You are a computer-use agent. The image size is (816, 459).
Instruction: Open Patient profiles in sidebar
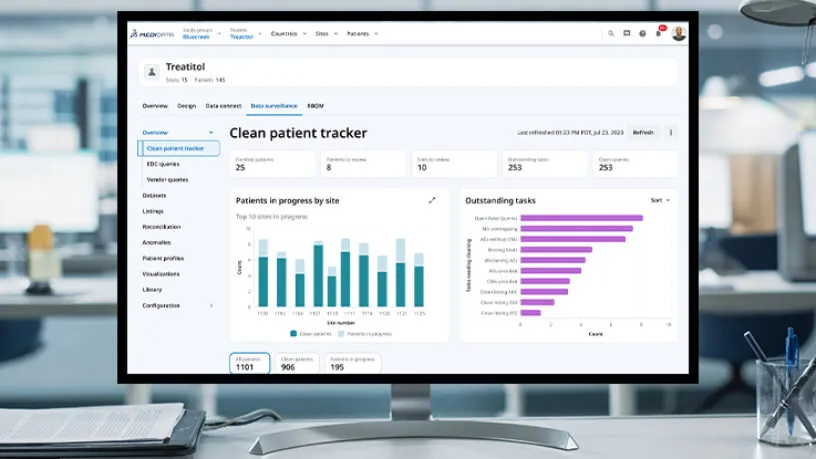[x=163, y=258]
